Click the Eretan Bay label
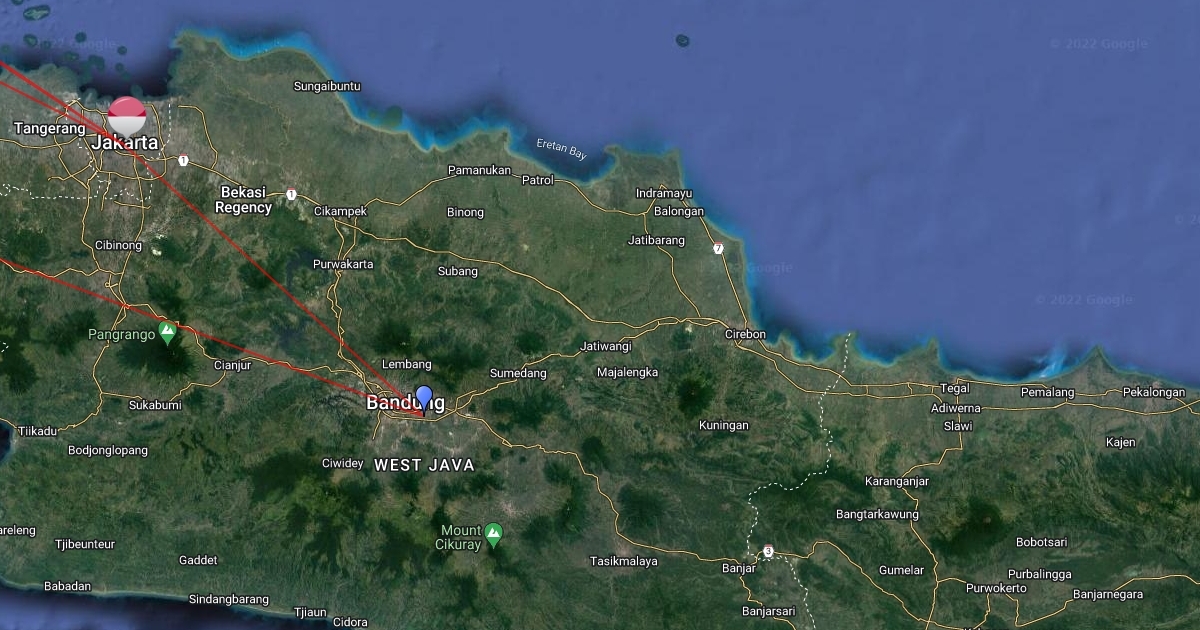The image size is (1200, 630). pyautogui.click(x=561, y=149)
